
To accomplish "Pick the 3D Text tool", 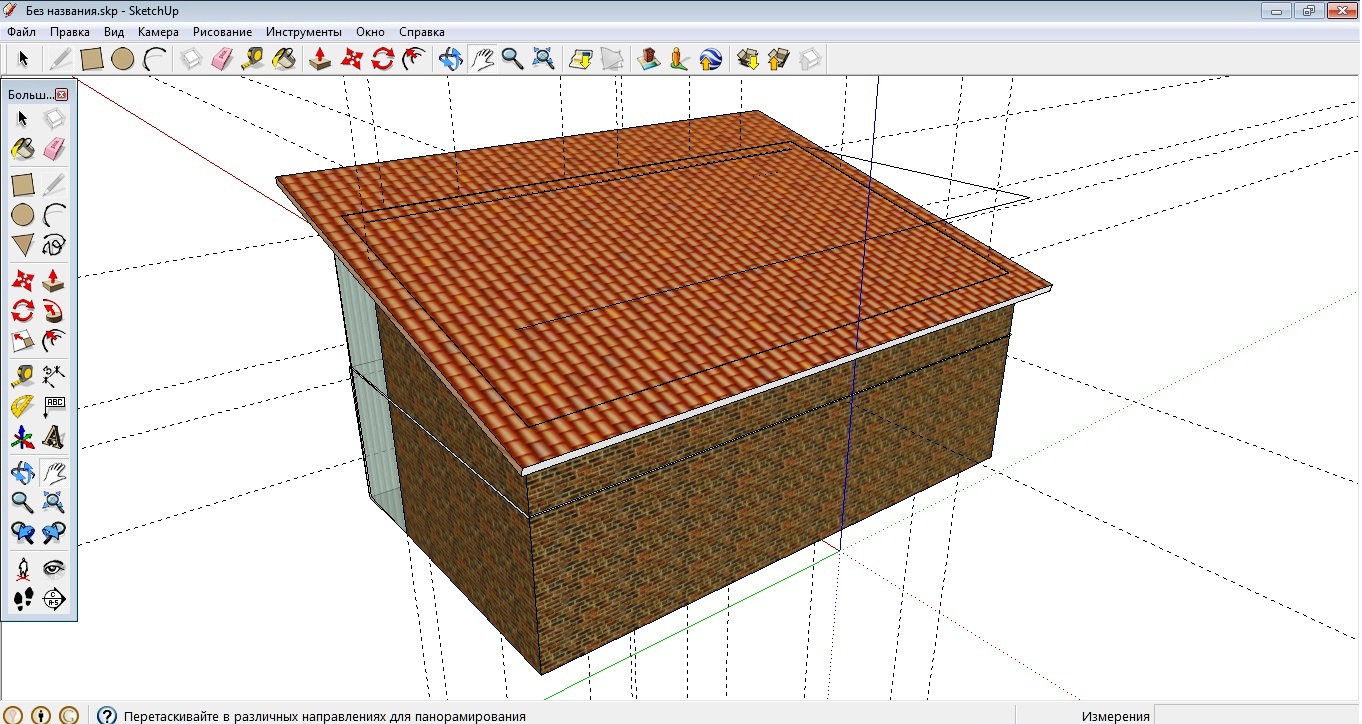I will 54,437.
